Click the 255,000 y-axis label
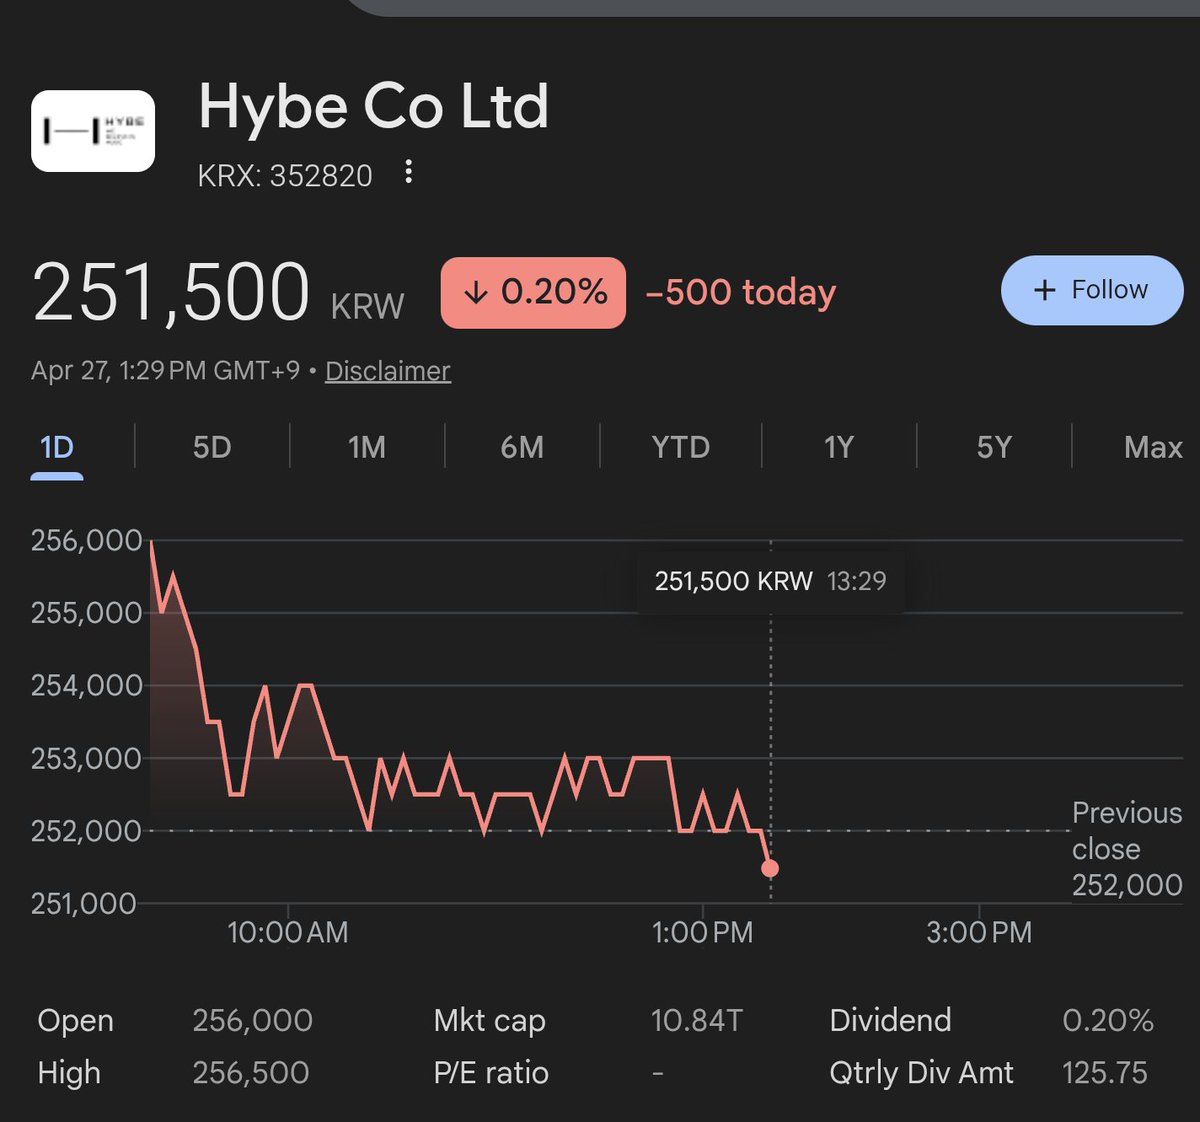This screenshot has width=1200, height=1122. coord(87,613)
